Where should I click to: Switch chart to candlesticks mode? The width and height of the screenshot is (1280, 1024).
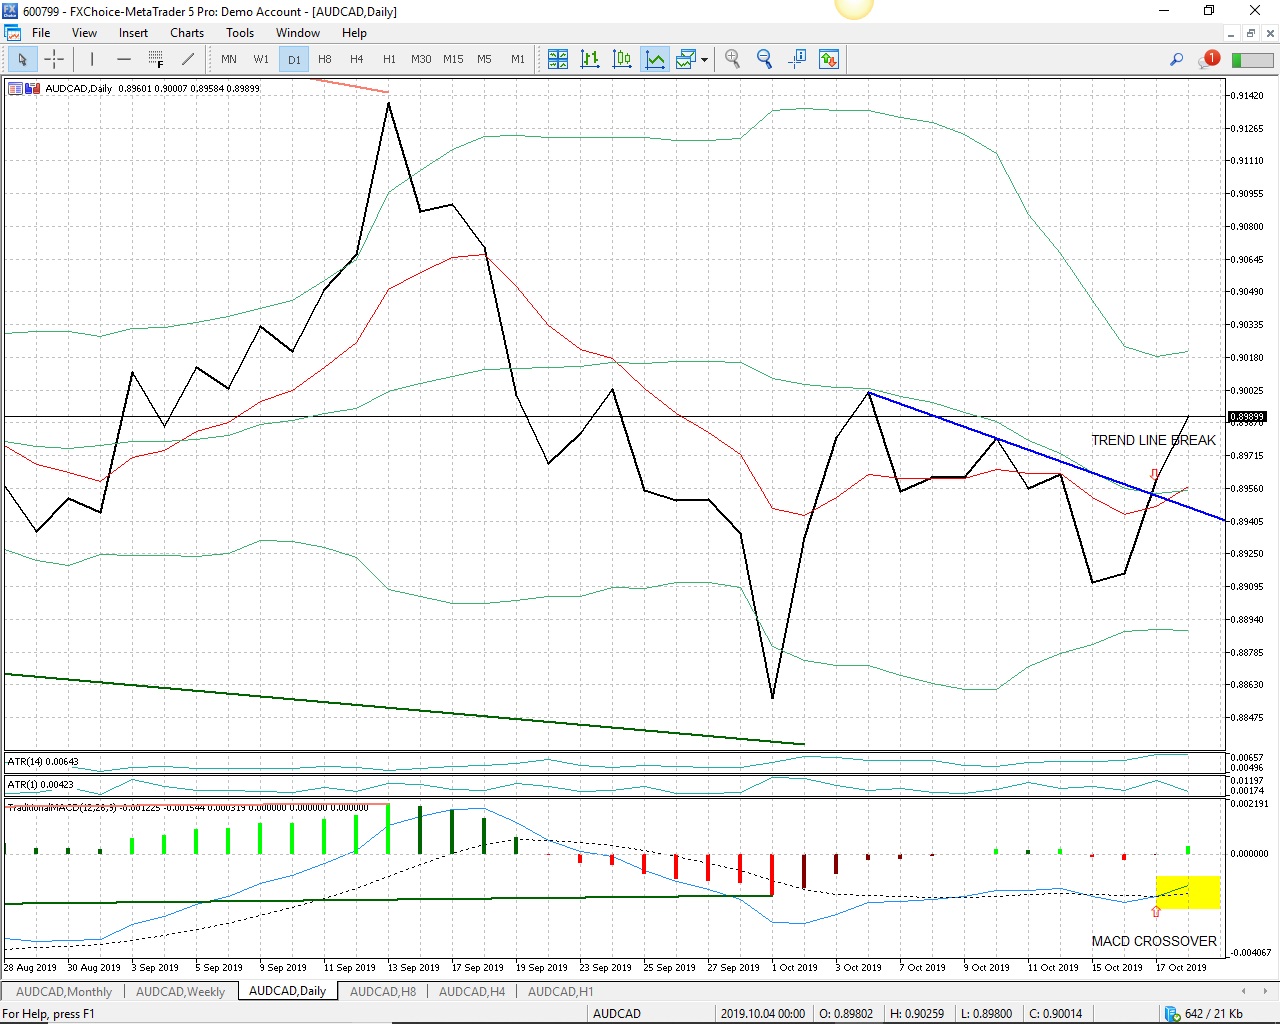(x=622, y=59)
